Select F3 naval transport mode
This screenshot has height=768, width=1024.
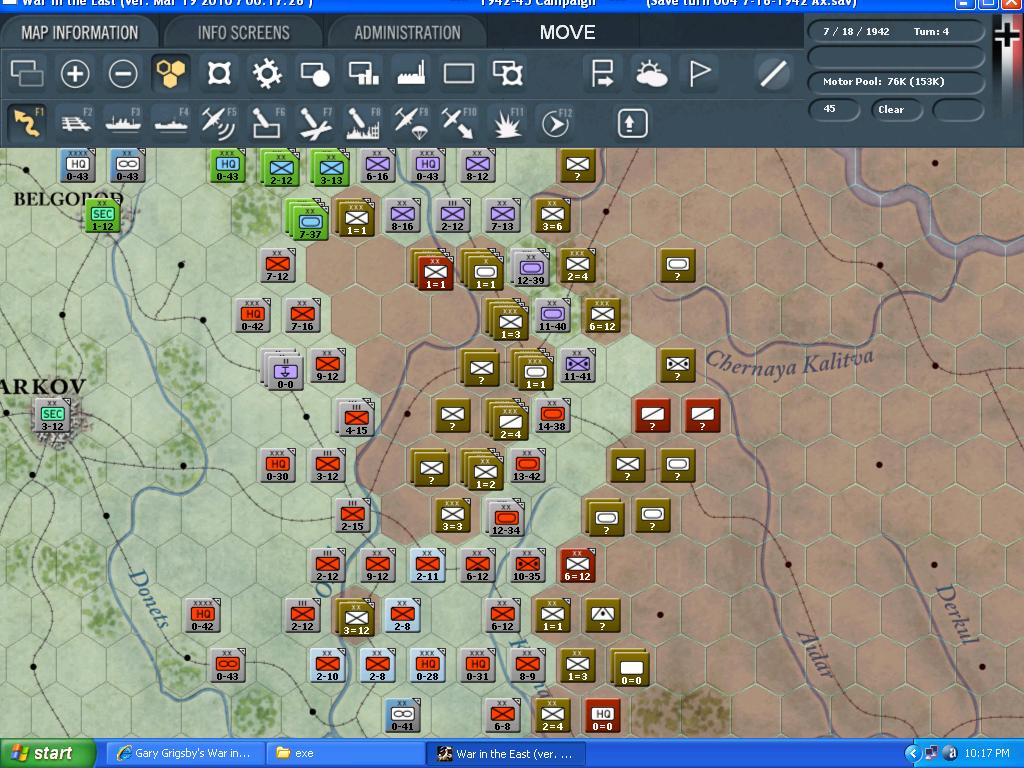(123, 123)
